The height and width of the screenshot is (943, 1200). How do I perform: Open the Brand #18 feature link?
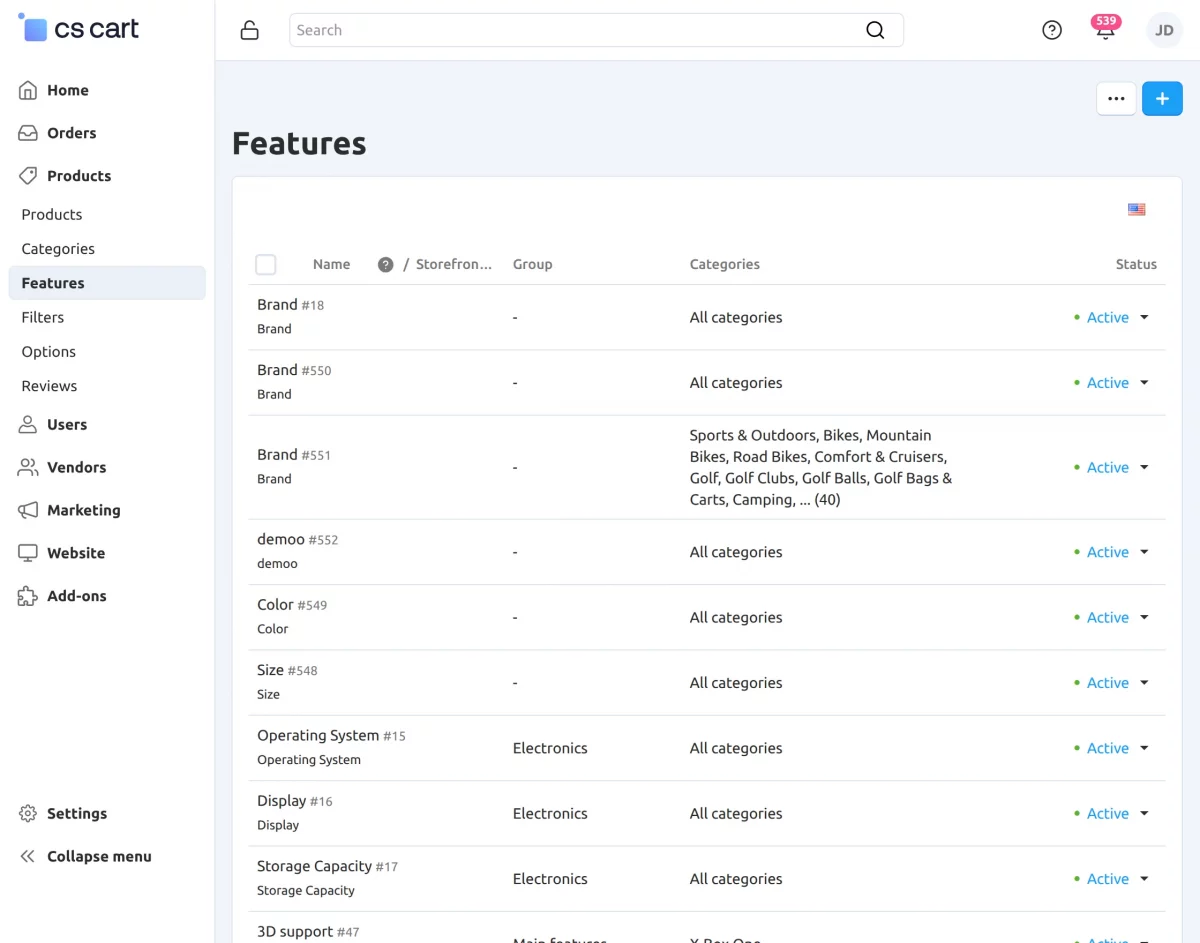(277, 305)
